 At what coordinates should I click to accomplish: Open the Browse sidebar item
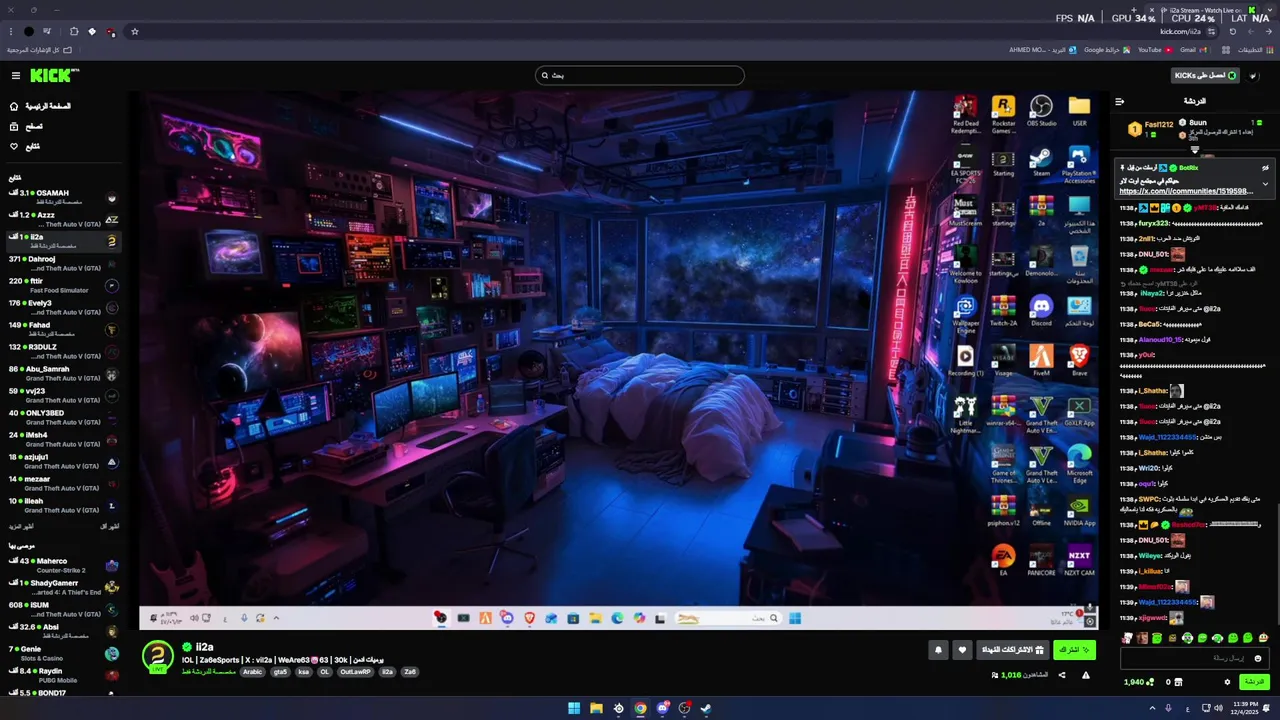(26, 127)
